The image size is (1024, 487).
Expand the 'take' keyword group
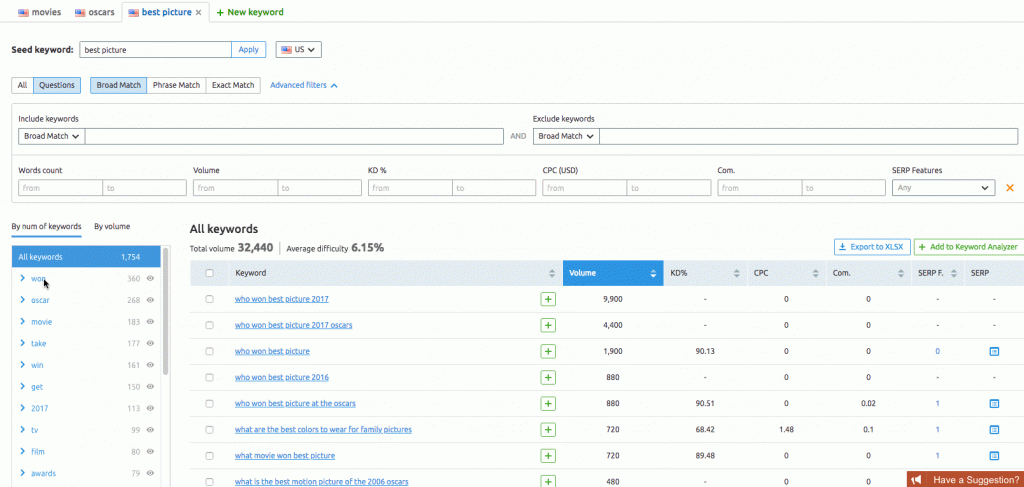(22, 343)
